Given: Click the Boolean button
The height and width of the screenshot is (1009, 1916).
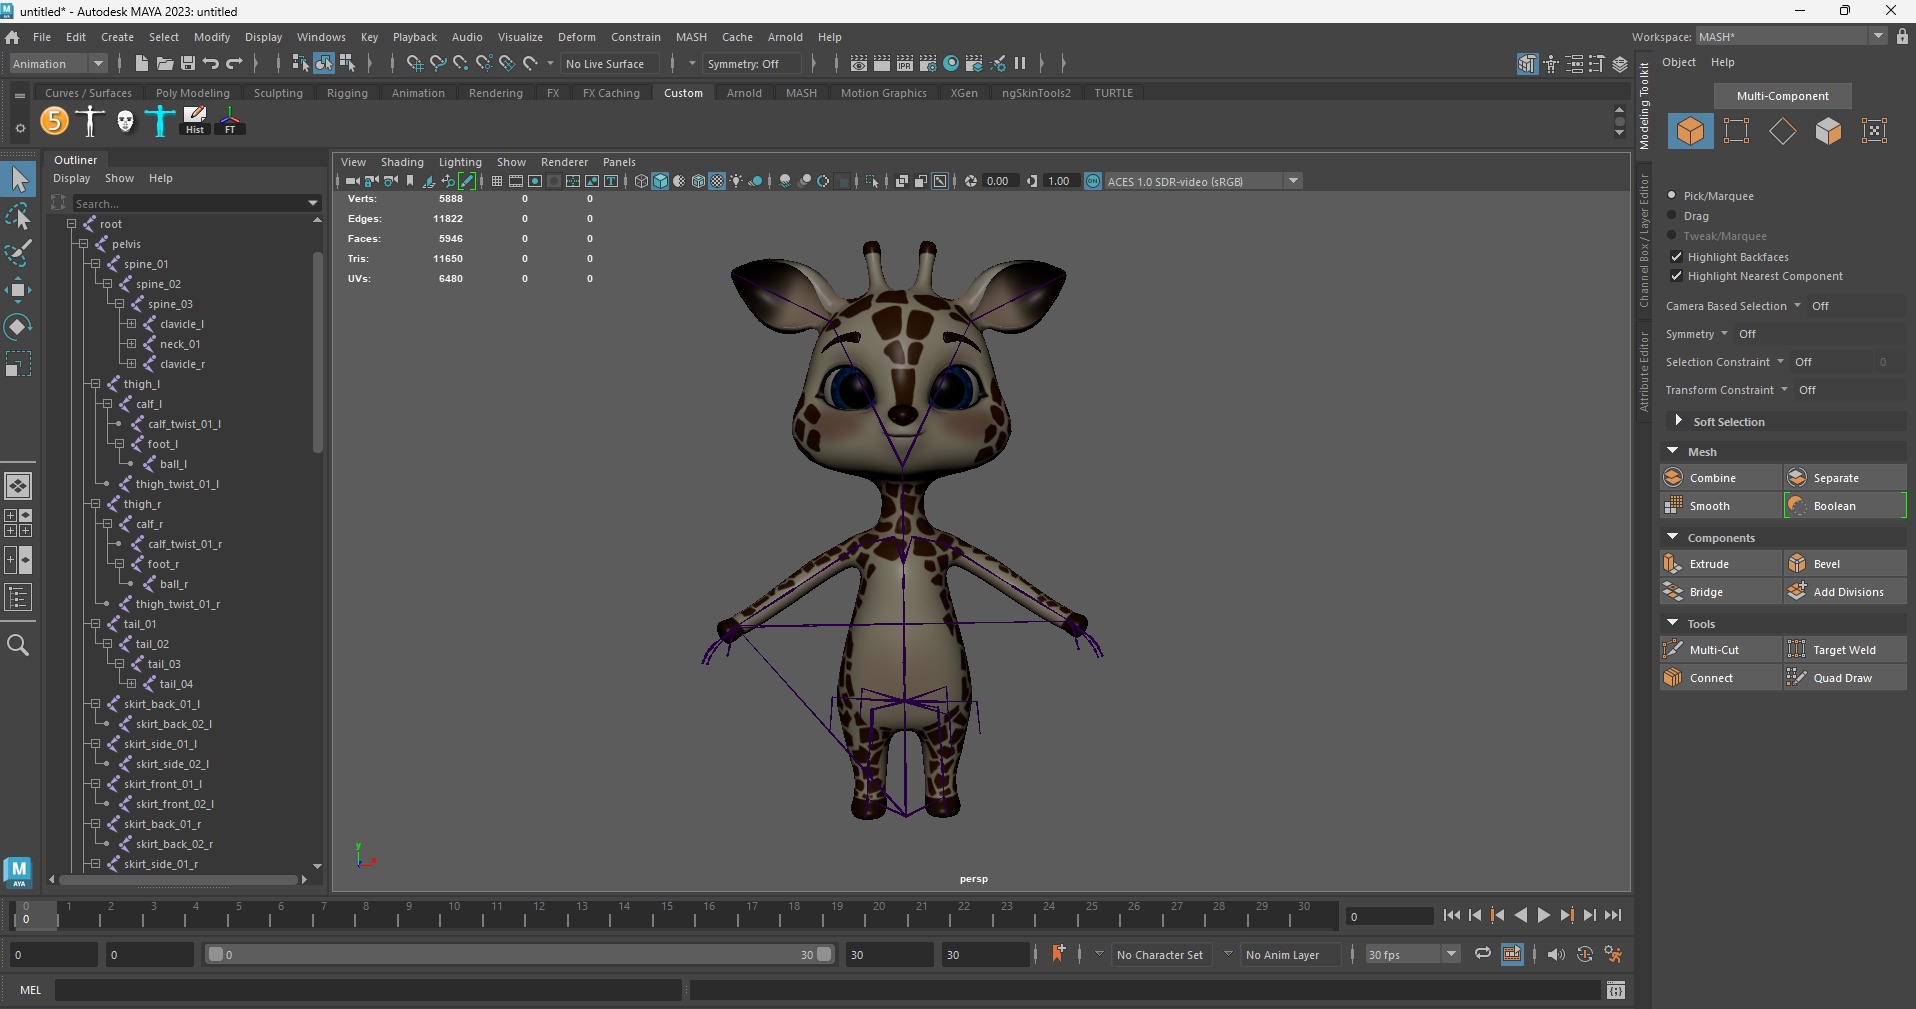Looking at the screenshot, I should pos(1845,506).
